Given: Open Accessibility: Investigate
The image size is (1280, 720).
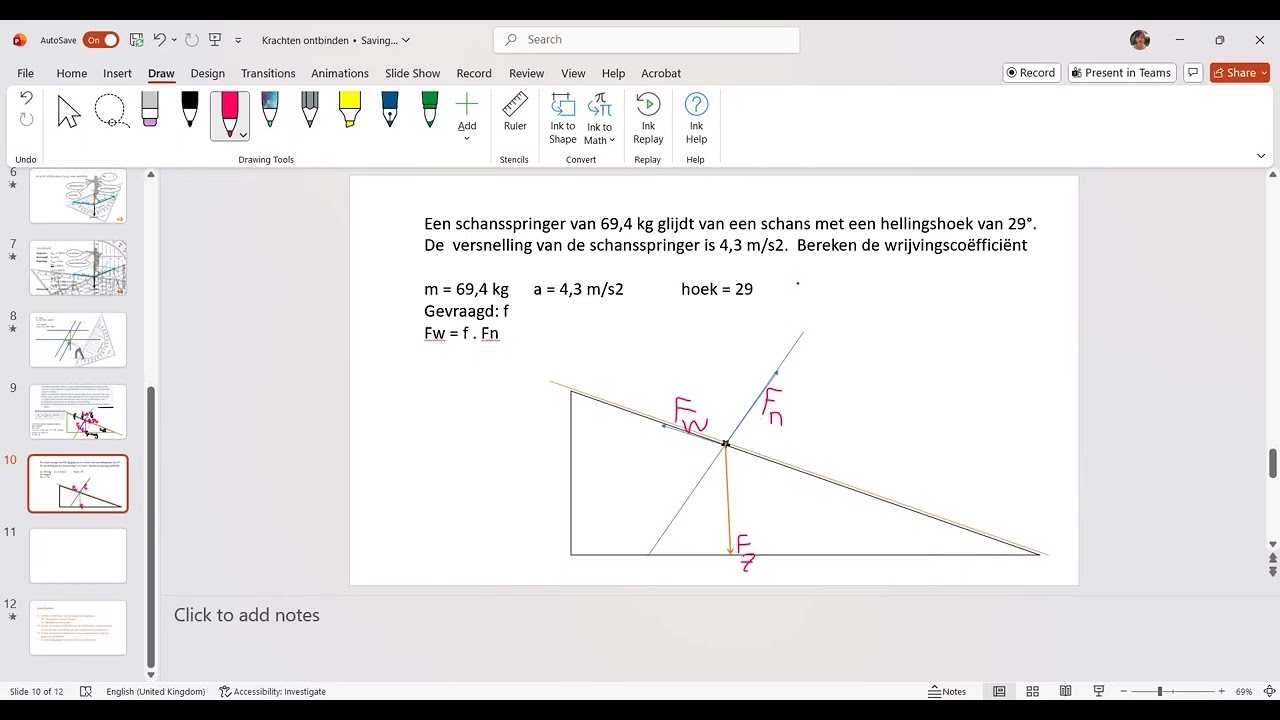Looking at the screenshot, I should pos(272,691).
